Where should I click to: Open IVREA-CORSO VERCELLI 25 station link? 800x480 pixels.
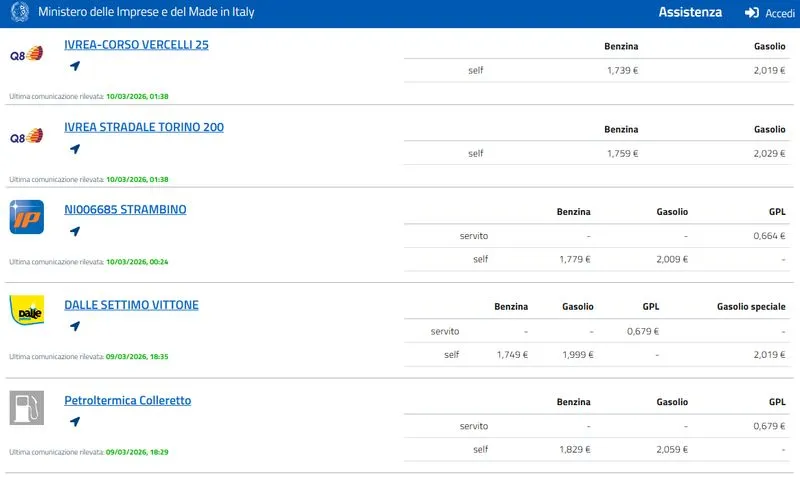point(136,45)
